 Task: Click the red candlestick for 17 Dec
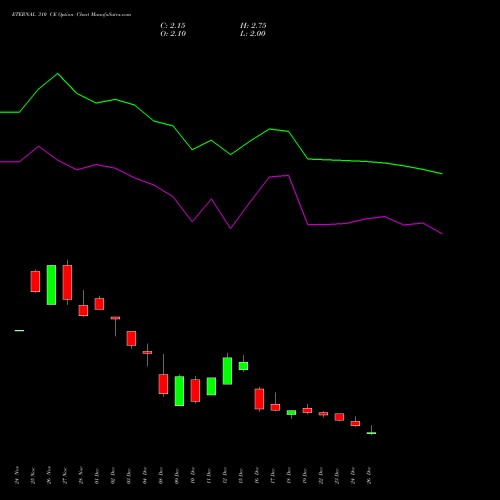point(275,407)
